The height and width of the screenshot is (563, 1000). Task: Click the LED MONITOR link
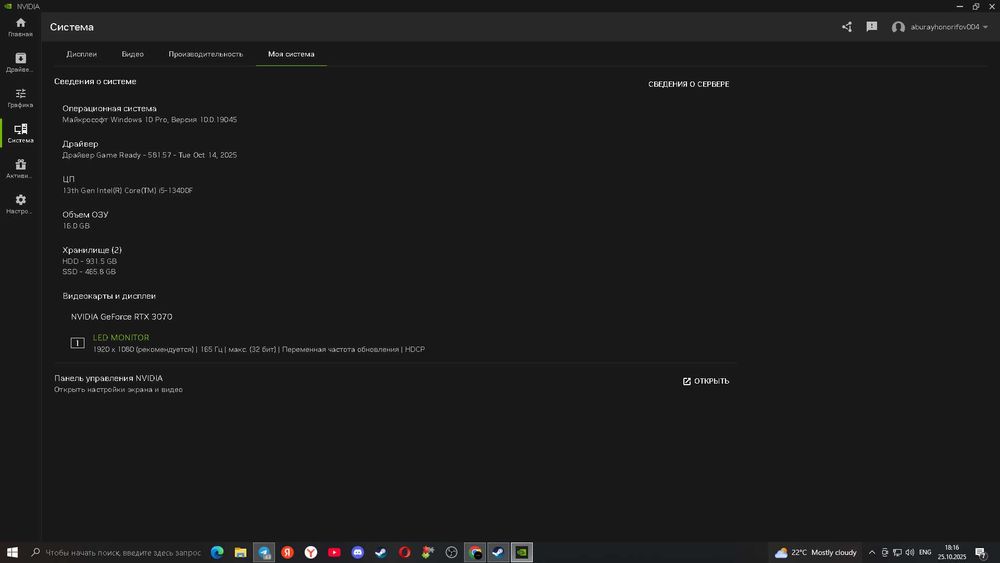pyautogui.click(x=121, y=337)
